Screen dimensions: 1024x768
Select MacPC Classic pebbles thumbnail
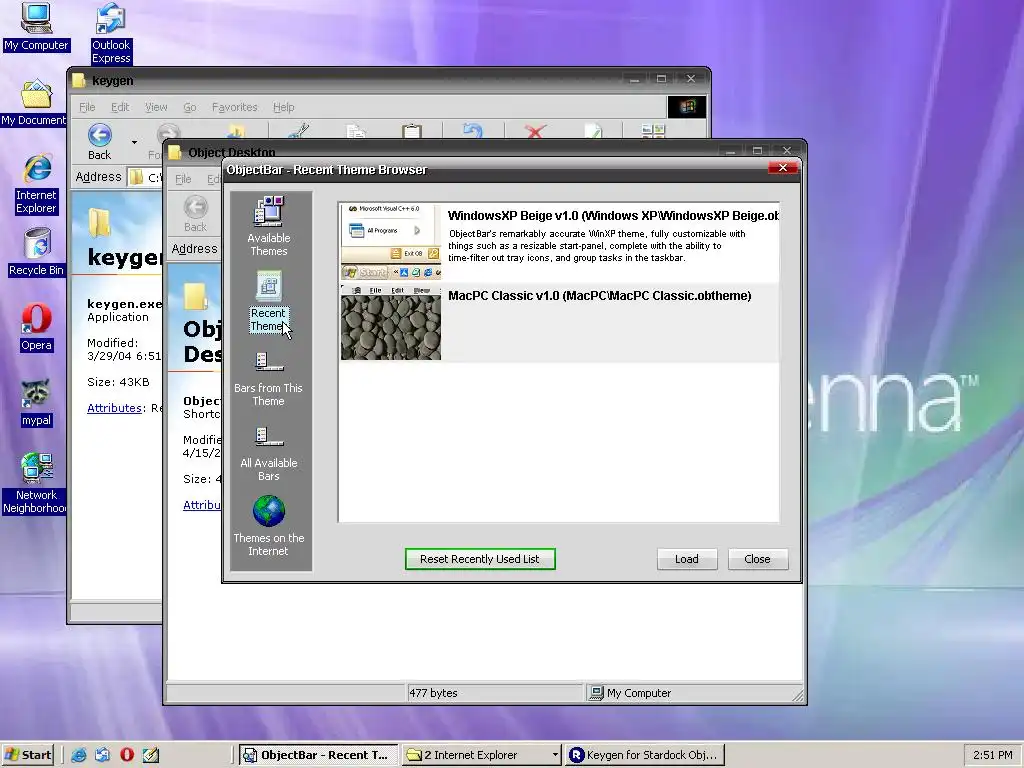(x=391, y=322)
